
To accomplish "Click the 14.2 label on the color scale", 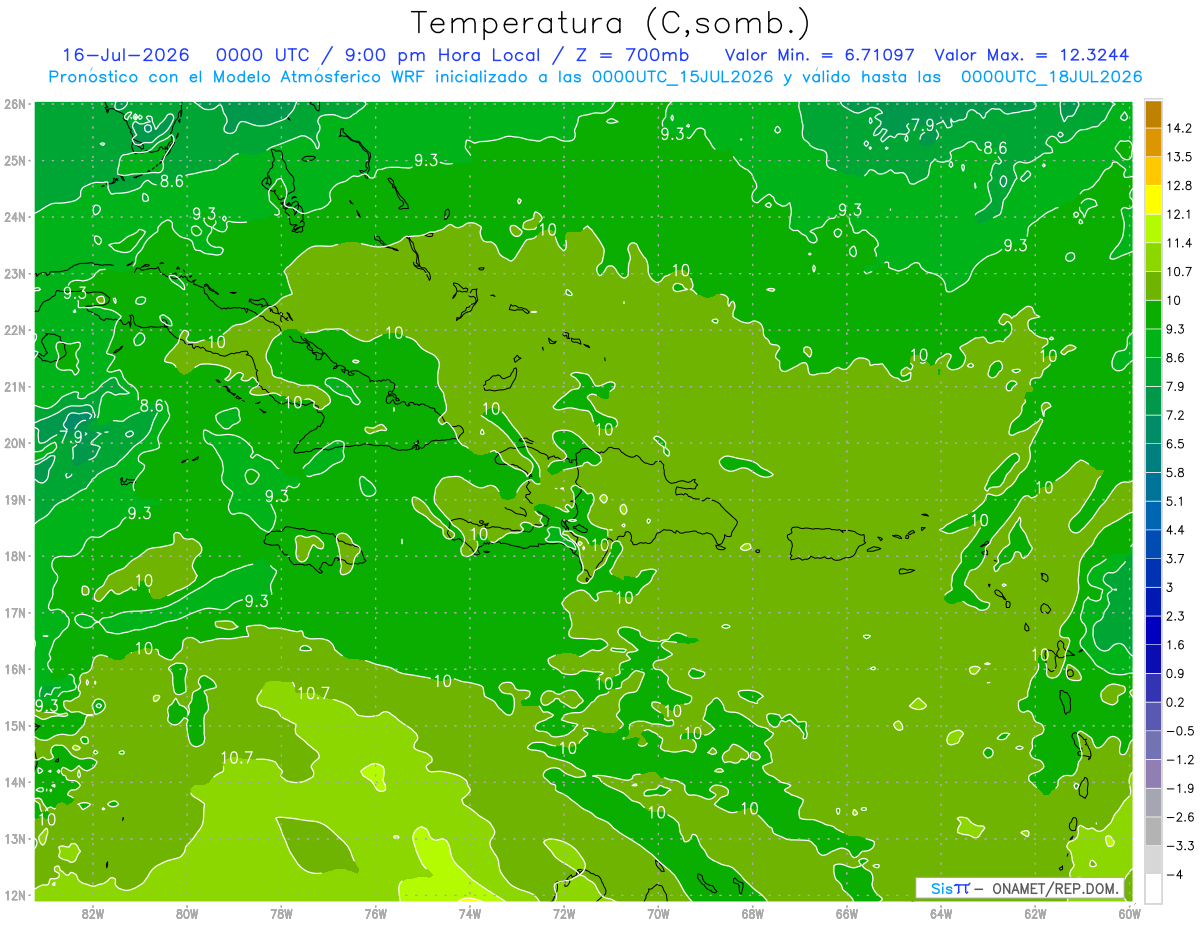I will pyautogui.click(x=1178, y=128).
